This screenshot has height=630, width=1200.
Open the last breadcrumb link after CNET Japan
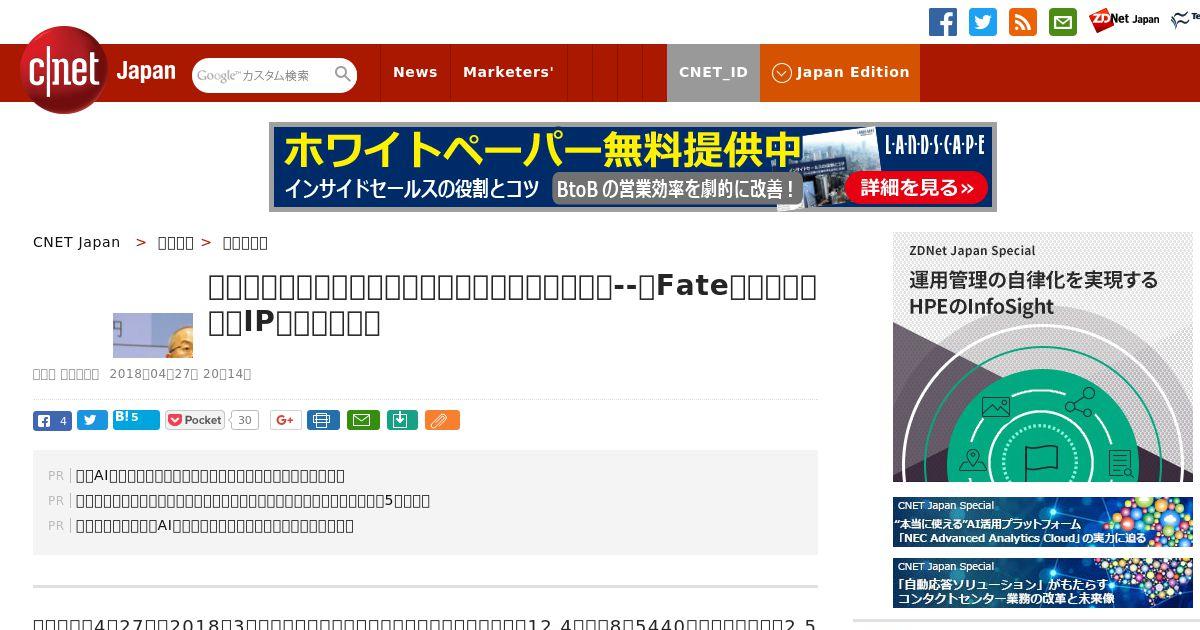tap(245, 242)
